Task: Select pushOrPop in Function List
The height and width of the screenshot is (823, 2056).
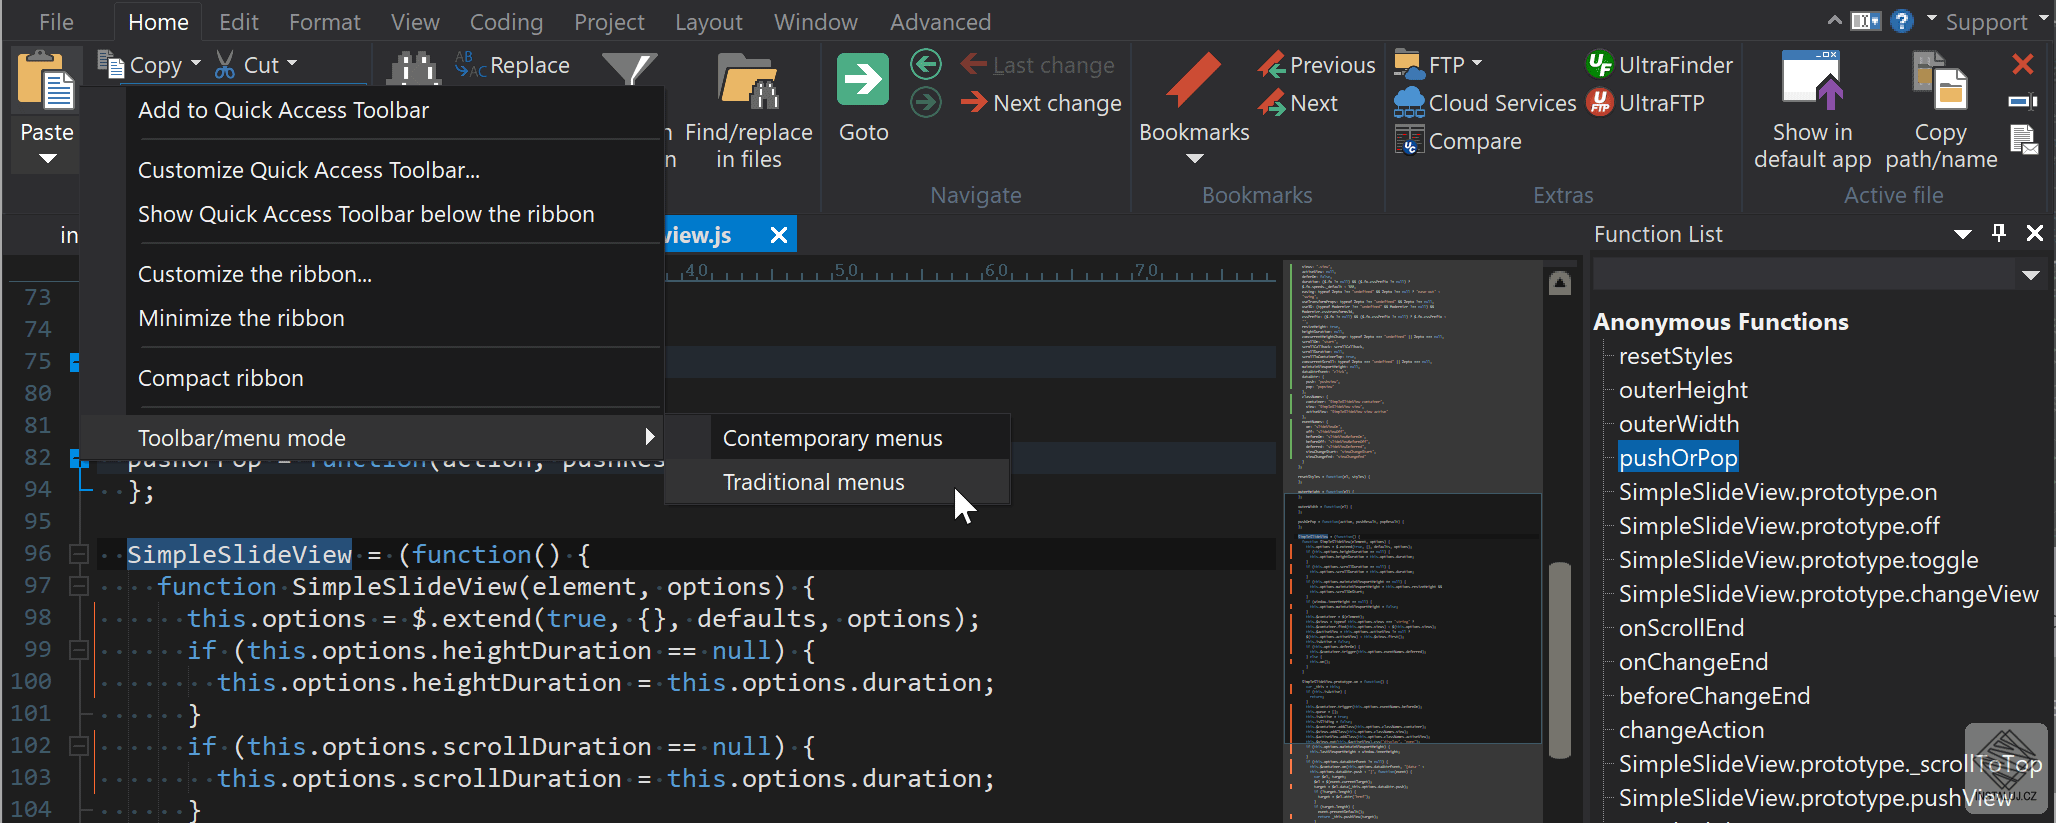Action: click(1678, 458)
